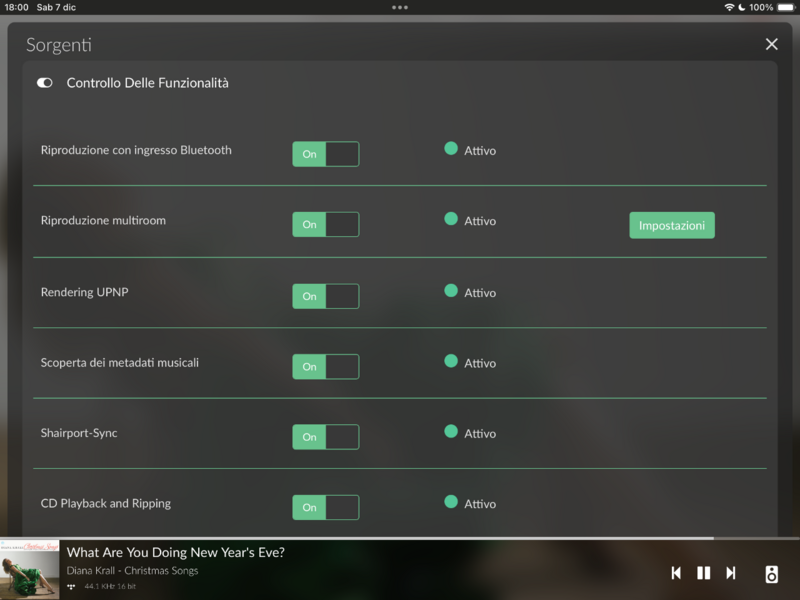Click the playback progress bar above the player
Viewport: 800px width, 600px height.
coord(400,538)
